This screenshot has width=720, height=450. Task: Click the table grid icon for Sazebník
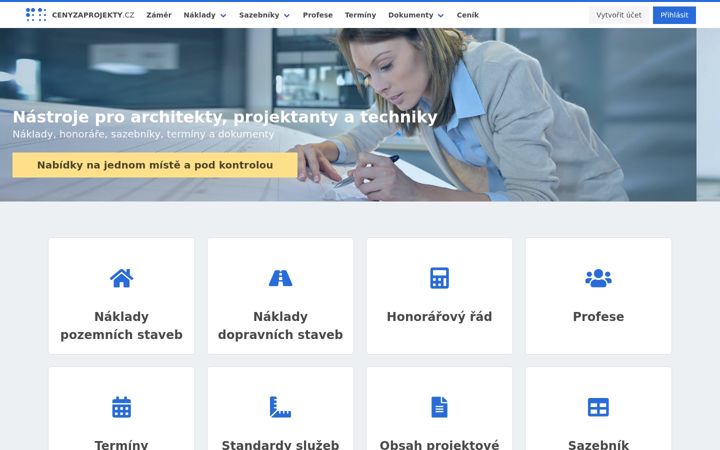598,407
